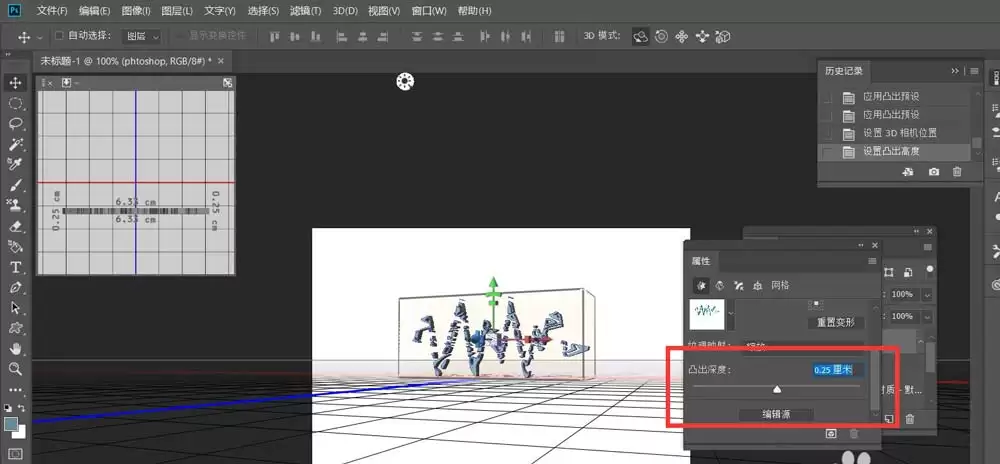Viewport: 1000px width, 464px height.
Task: Select the Hand tool
Action: pyautogui.click(x=15, y=348)
